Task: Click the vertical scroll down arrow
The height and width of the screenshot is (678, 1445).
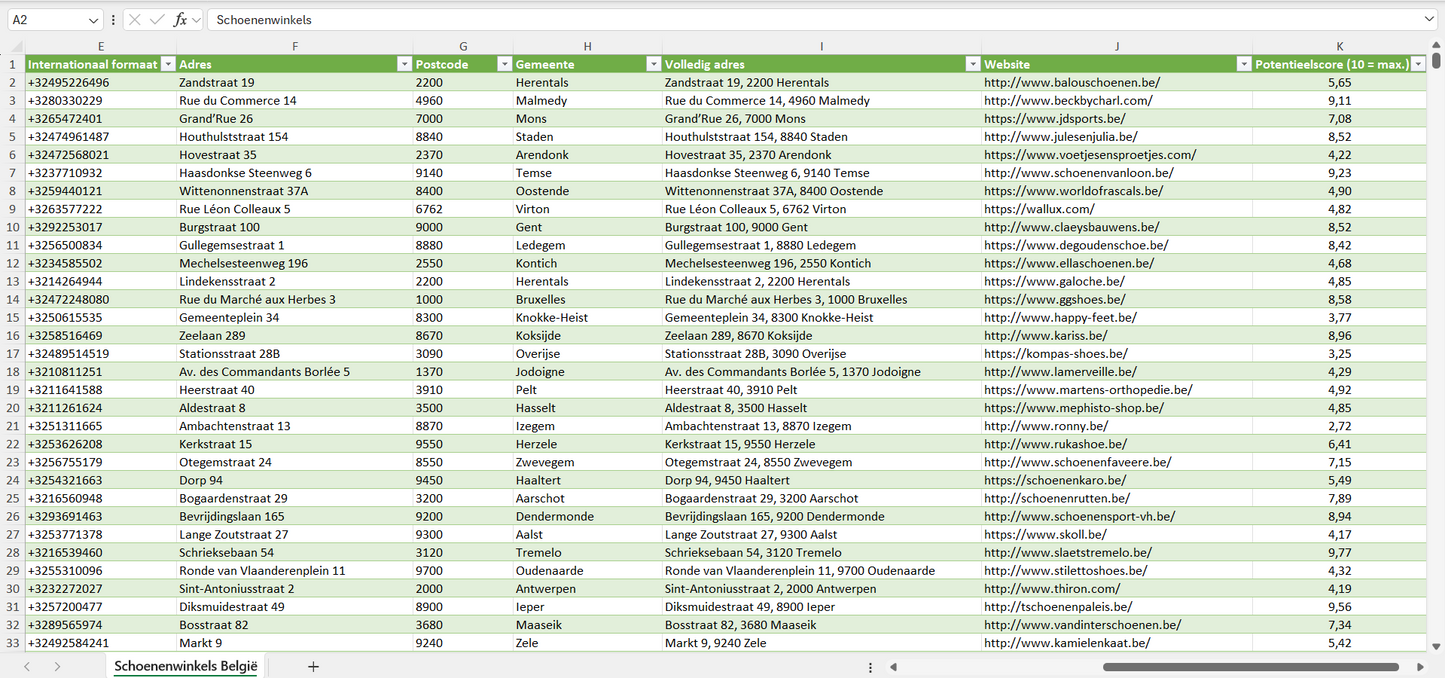Action: click(x=1437, y=647)
